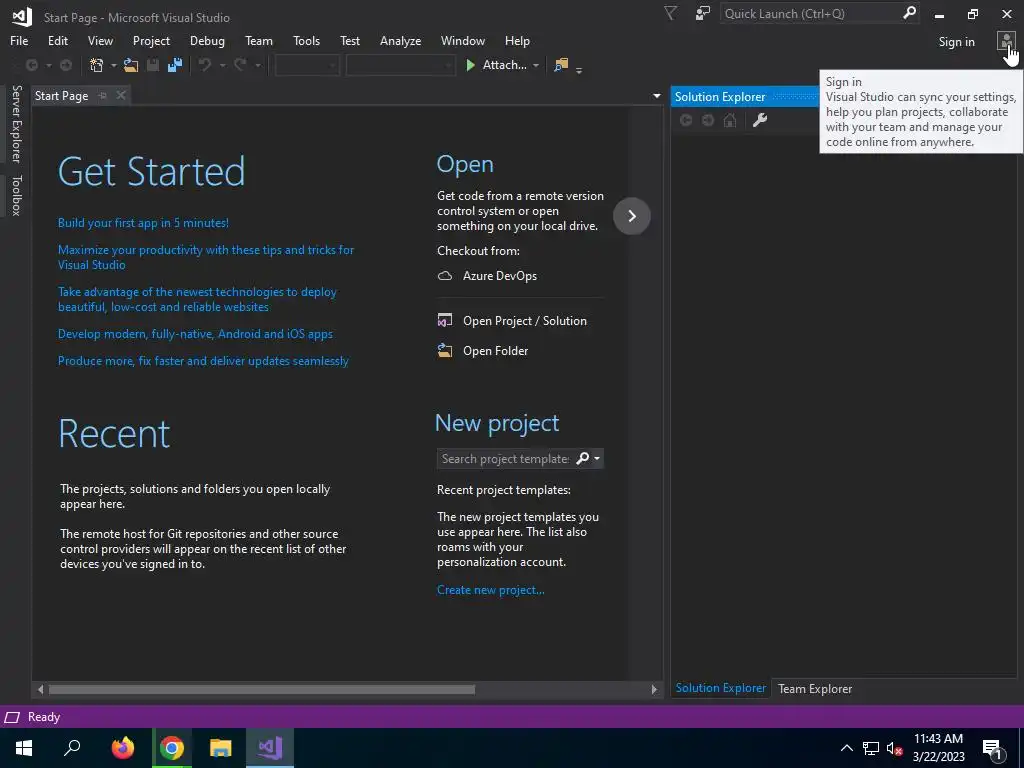Viewport: 1024px width, 768px height.
Task: Click the Find in Files toolbar icon
Action: [x=561, y=65]
